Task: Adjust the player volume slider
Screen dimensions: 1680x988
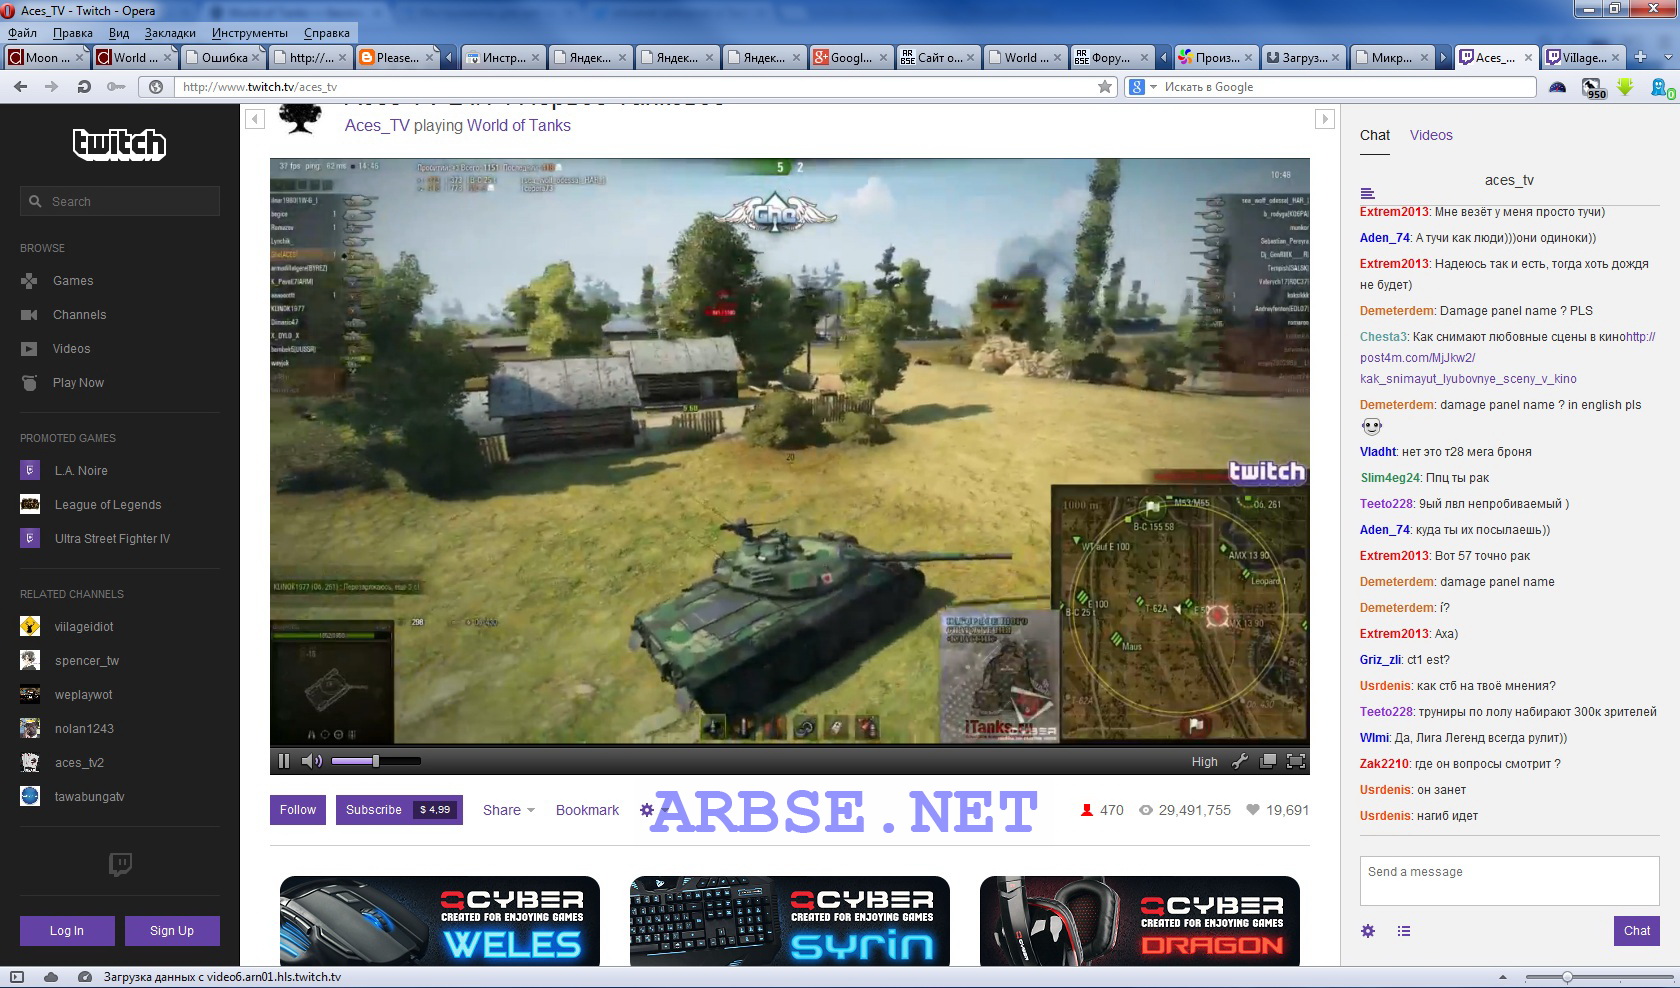Action: (376, 761)
